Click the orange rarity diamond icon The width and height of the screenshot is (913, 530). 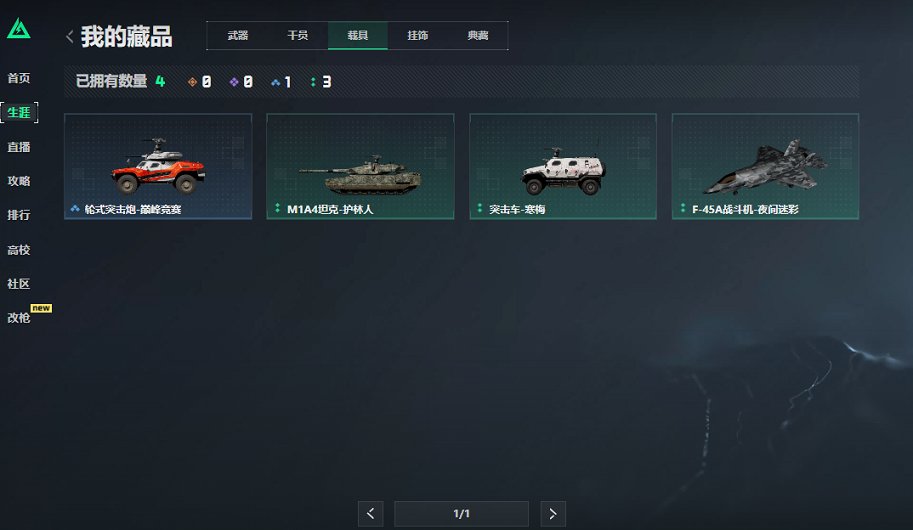tap(192, 82)
